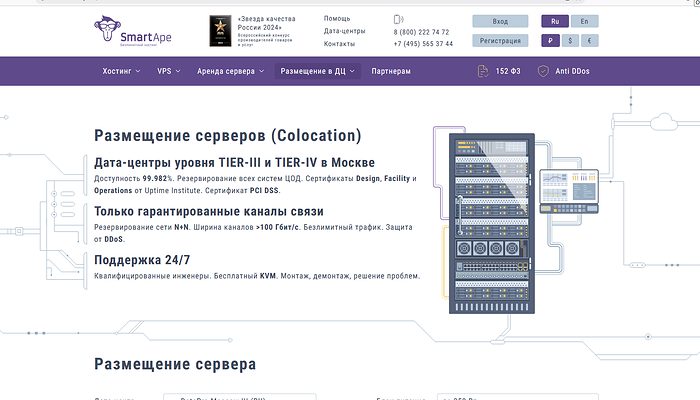This screenshot has width=700, height=400.
Task: Click heading Поддержка 24/7
Action: point(142,260)
